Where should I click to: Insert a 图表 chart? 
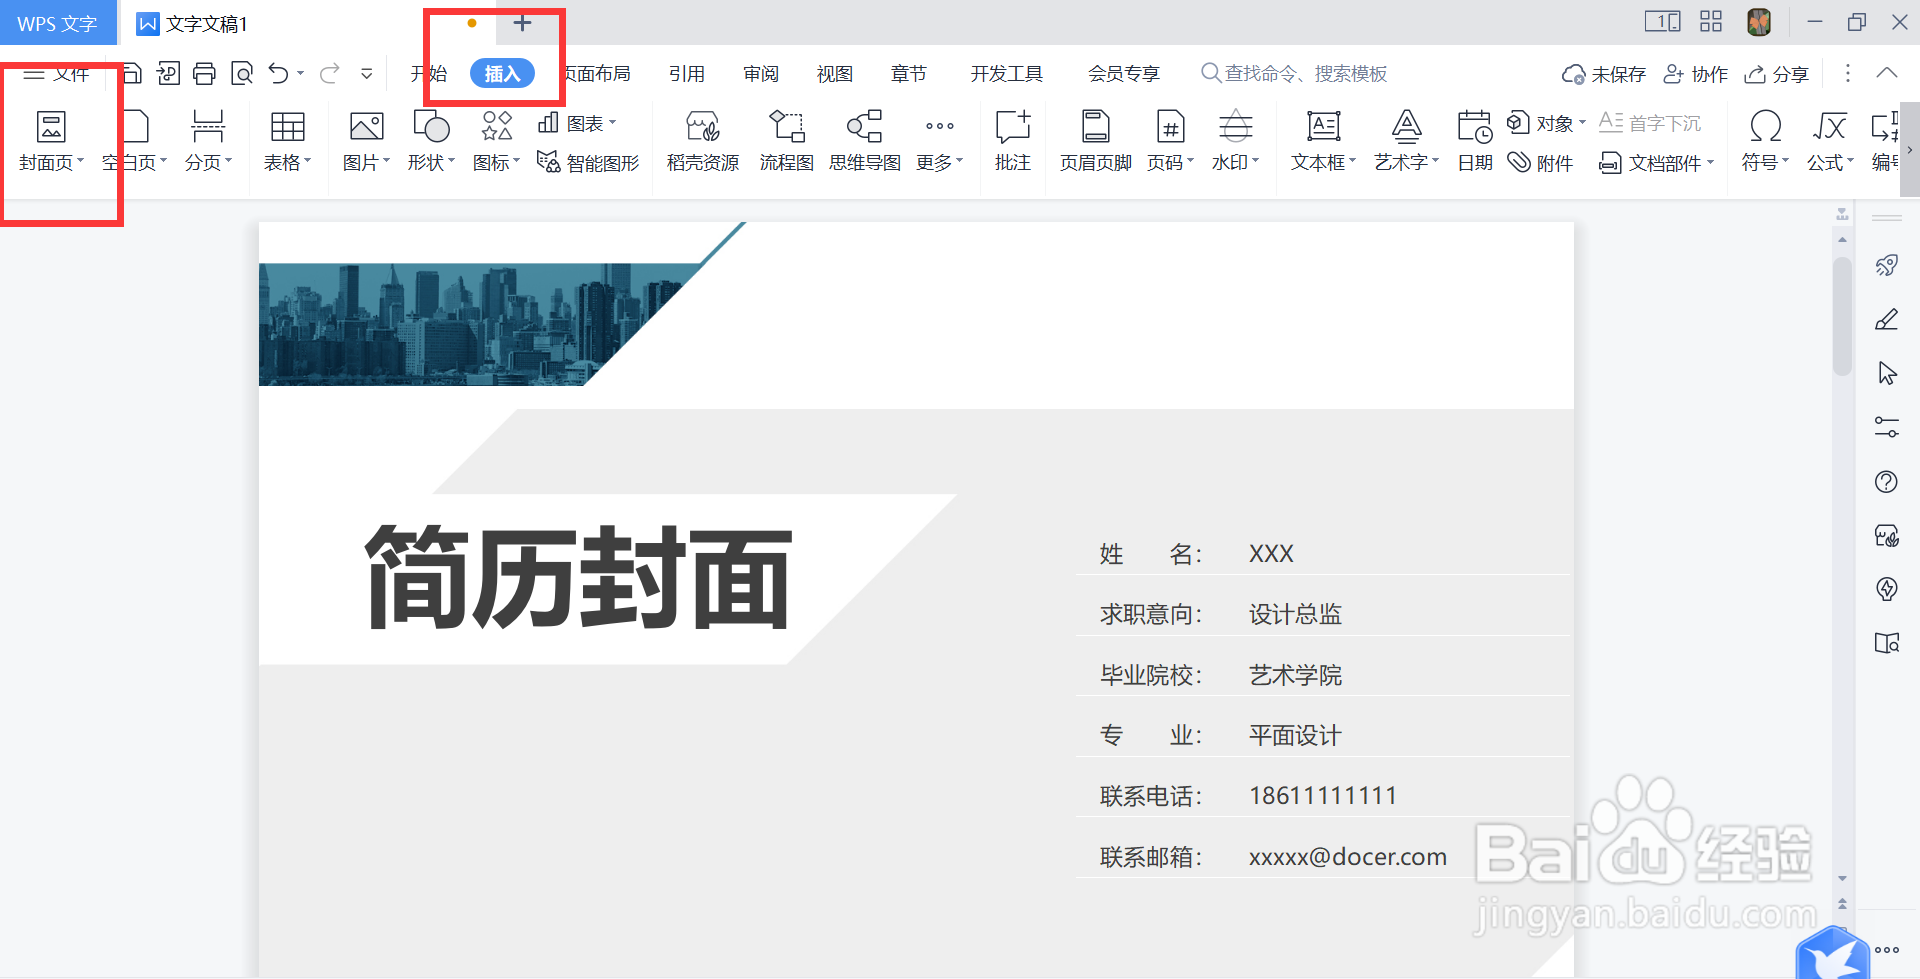pos(577,123)
